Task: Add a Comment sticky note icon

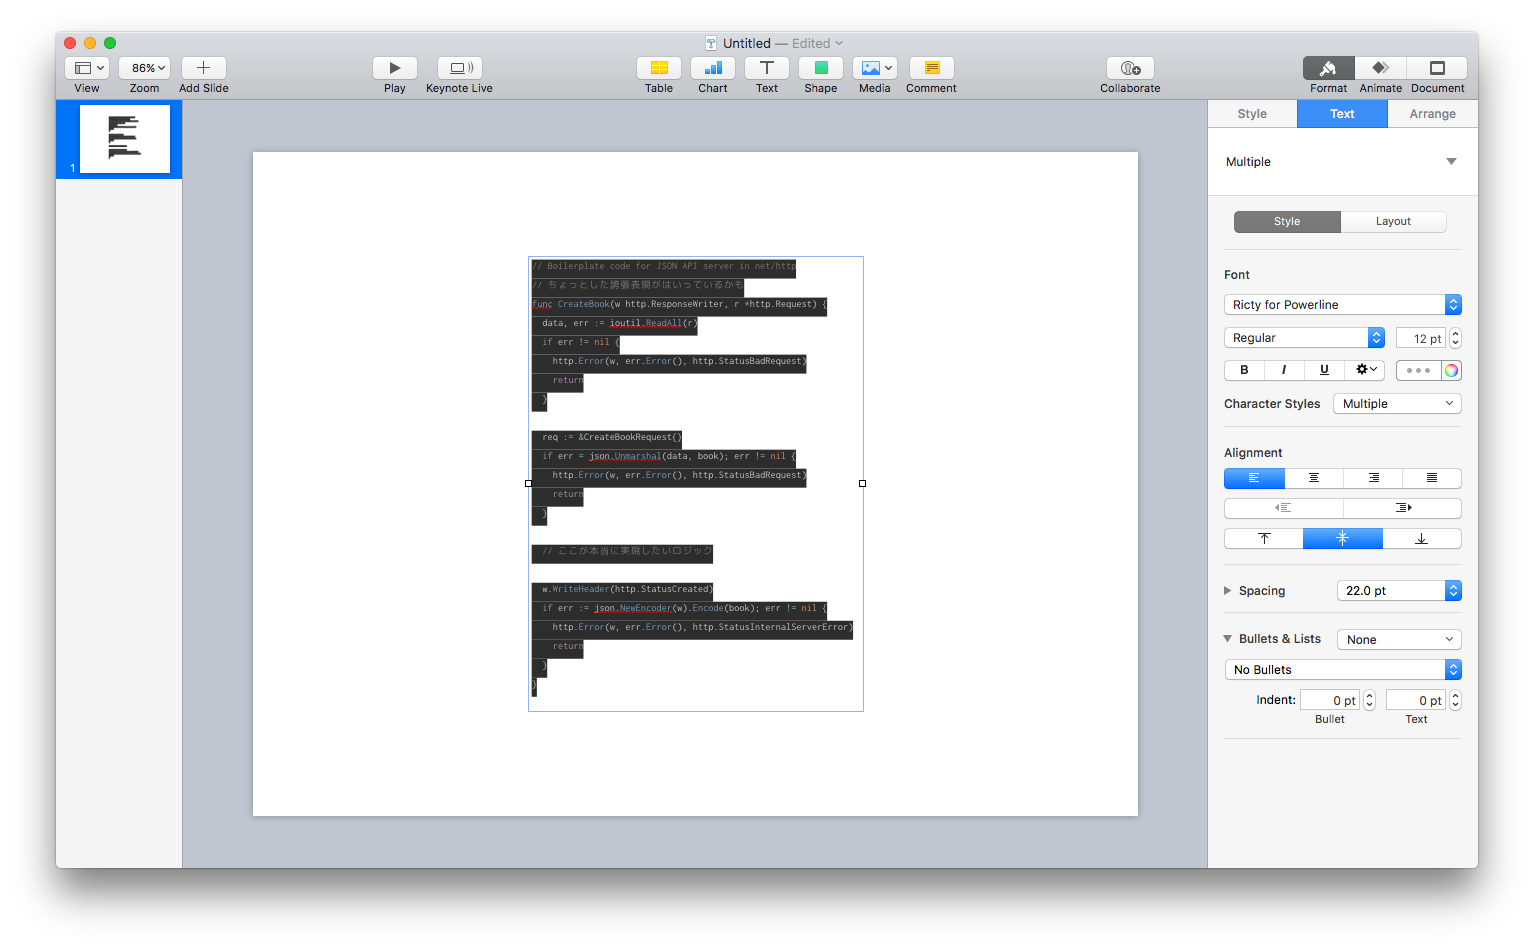Action: [x=932, y=68]
